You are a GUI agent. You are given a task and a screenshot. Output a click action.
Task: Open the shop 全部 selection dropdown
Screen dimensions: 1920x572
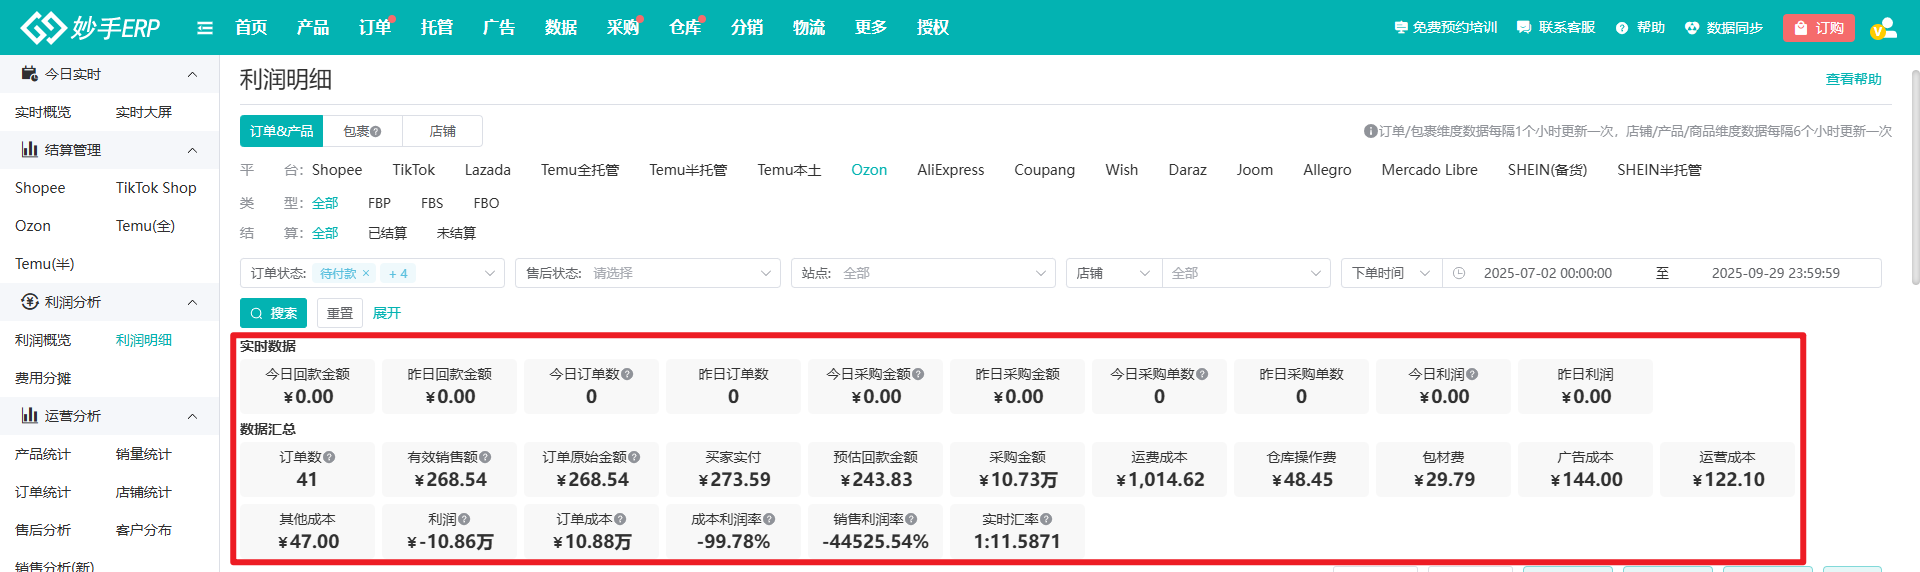click(1246, 273)
